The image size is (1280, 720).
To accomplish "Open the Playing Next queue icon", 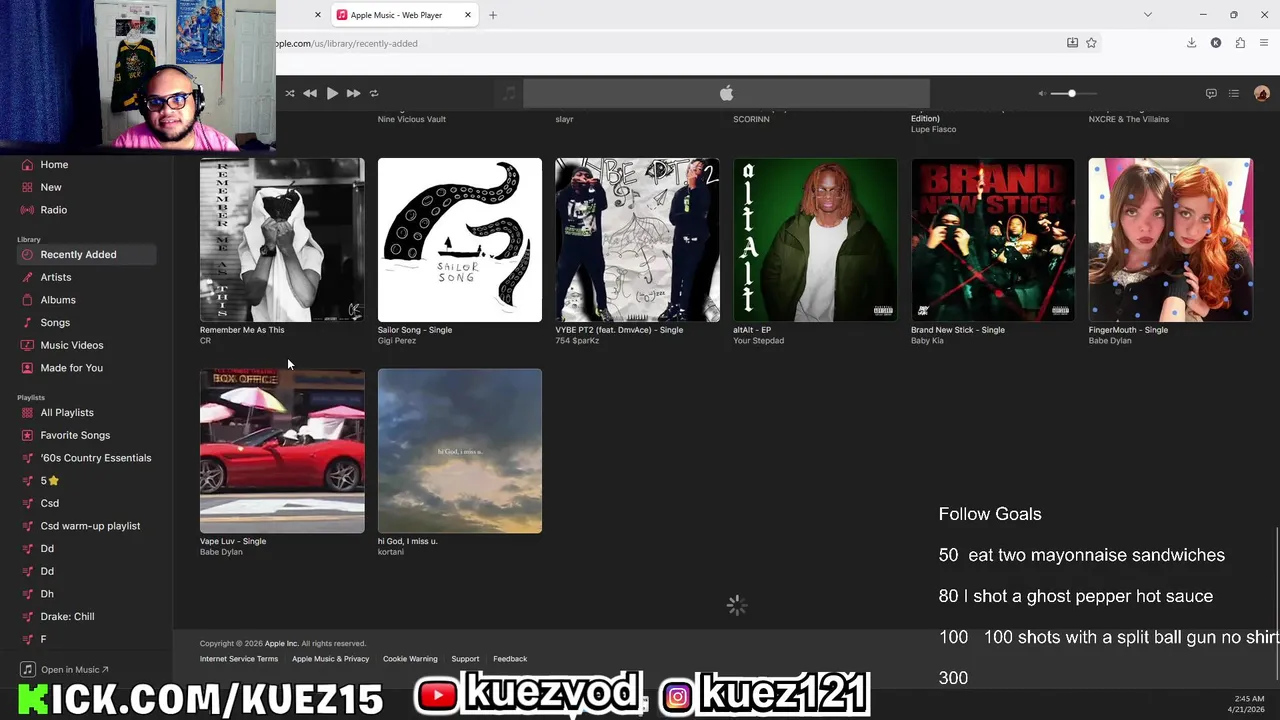I will tap(1234, 93).
